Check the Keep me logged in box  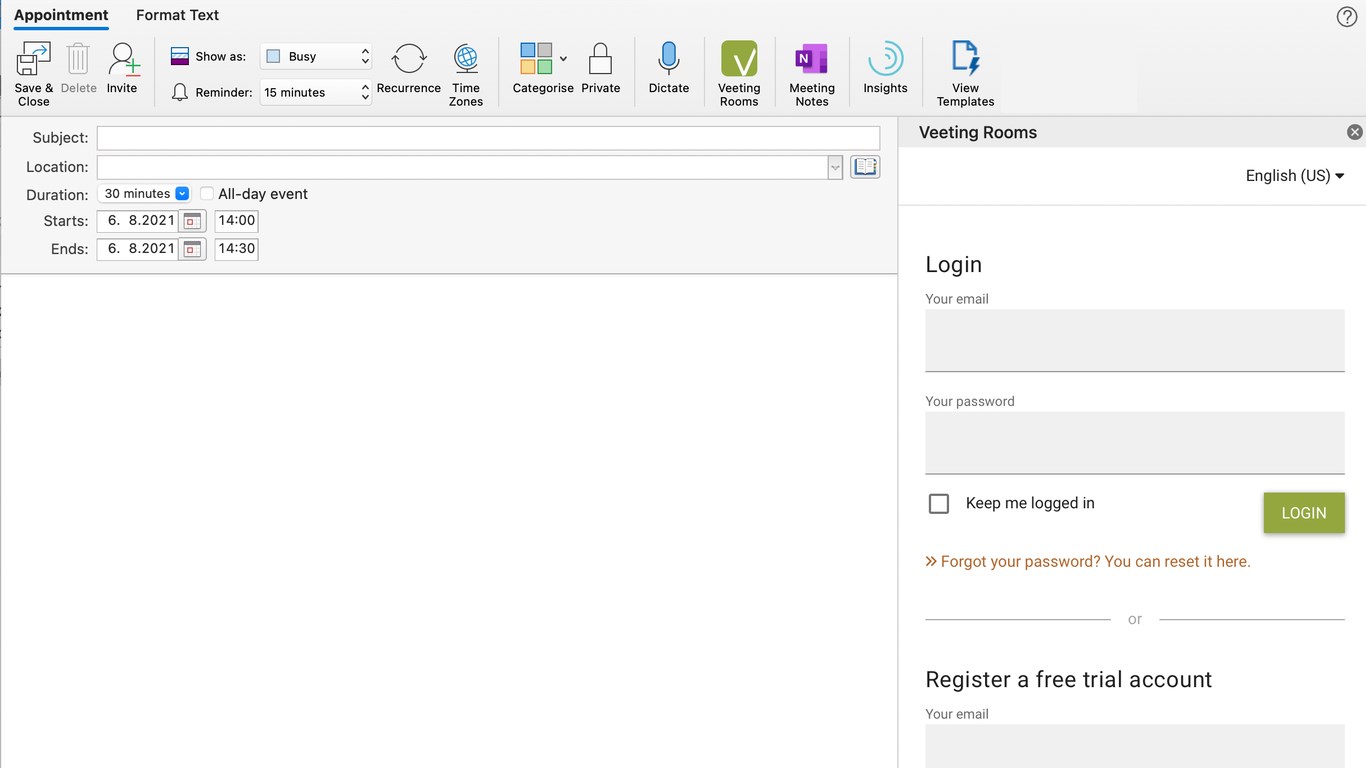click(939, 504)
